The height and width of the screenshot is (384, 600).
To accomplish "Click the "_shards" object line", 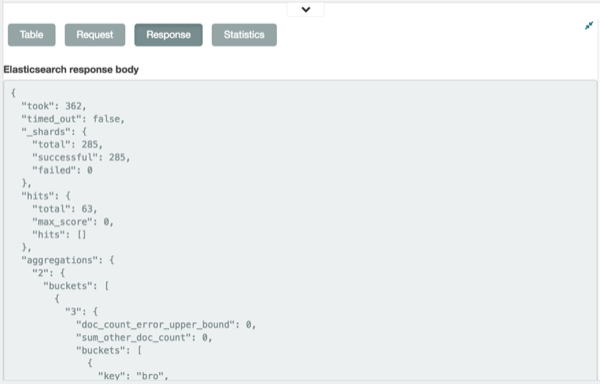I will 54,132.
